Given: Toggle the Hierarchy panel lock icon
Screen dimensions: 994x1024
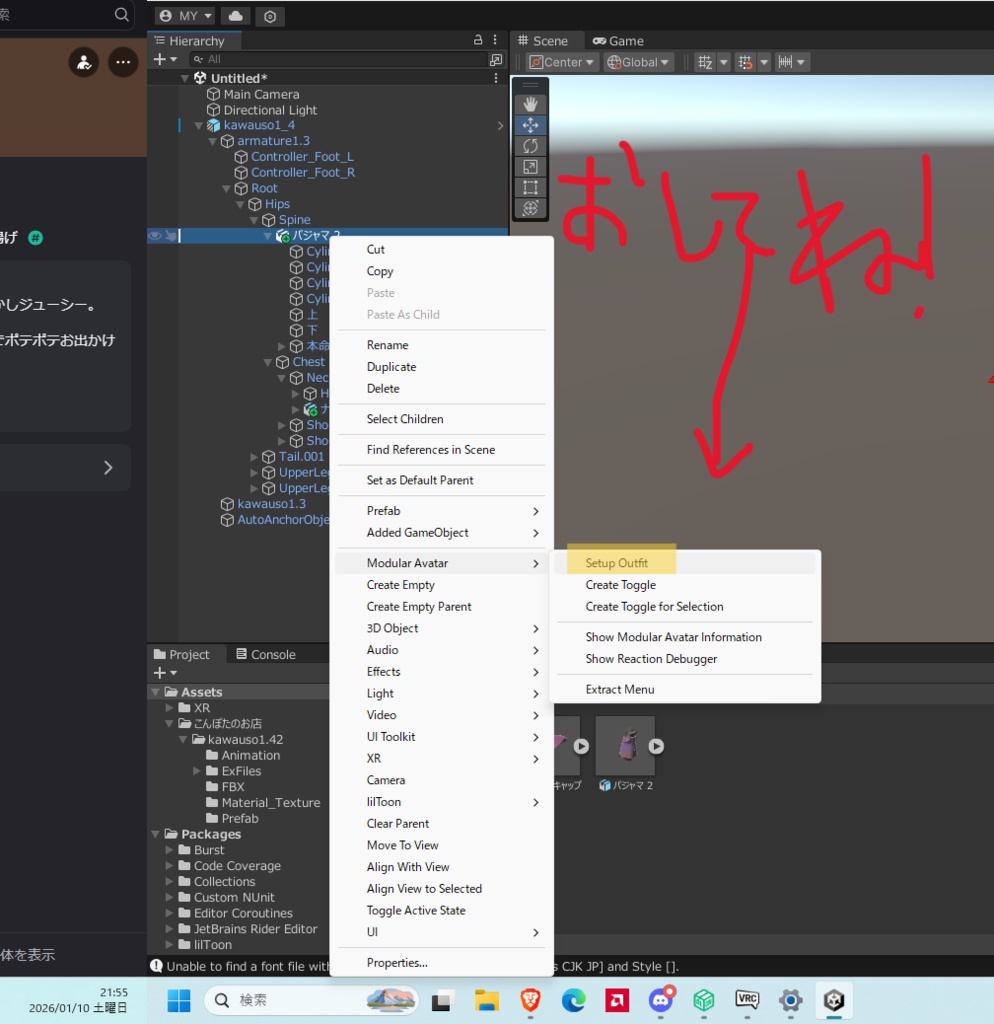Looking at the screenshot, I should (477, 40).
